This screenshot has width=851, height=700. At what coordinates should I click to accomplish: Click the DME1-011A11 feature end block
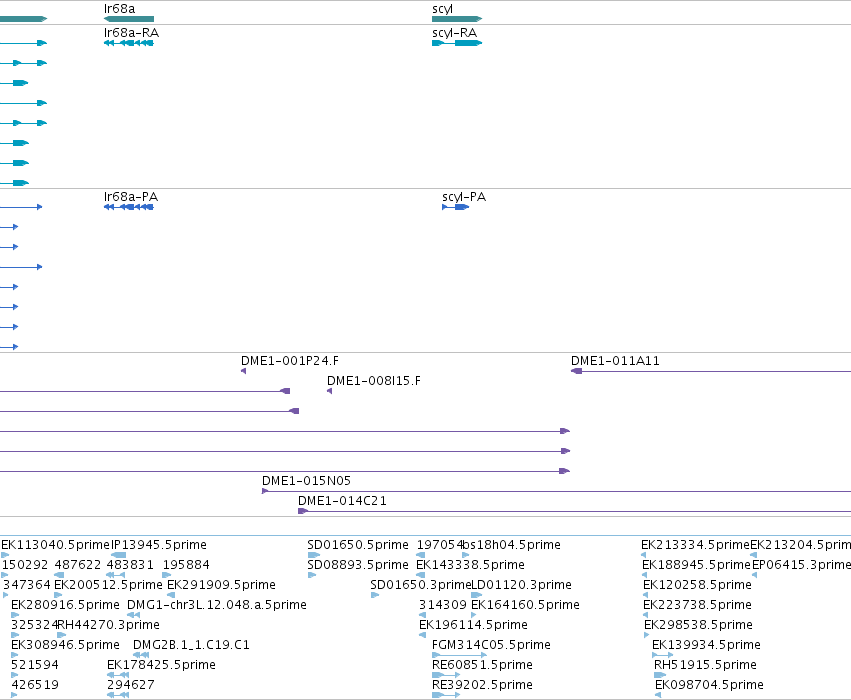[x=576, y=371]
